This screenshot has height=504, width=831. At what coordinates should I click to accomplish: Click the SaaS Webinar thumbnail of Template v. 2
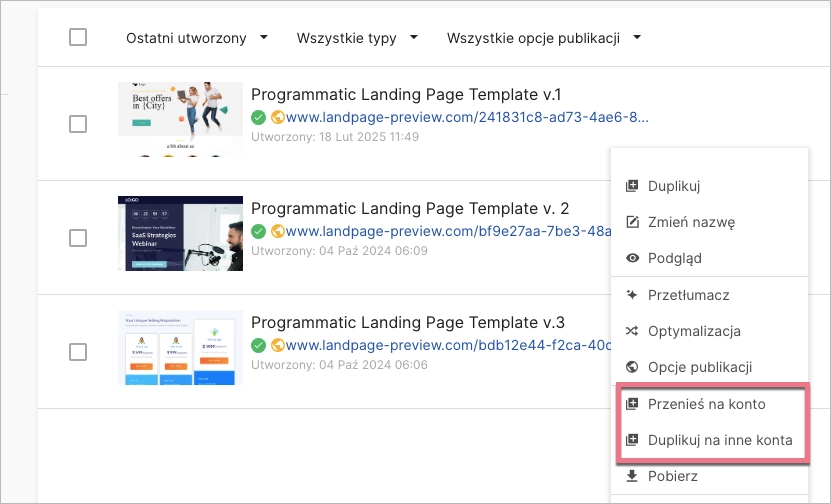coord(180,233)
